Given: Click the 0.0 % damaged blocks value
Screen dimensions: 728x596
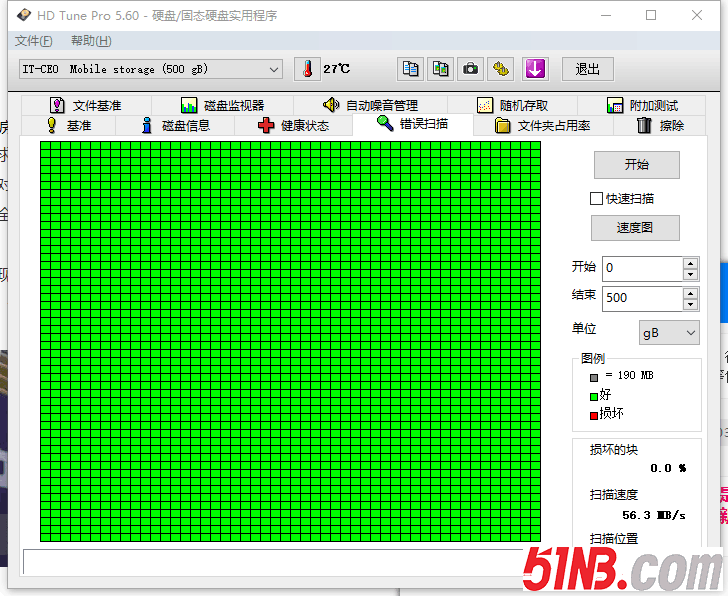Looking at the screenshot, I should [x=668, y=468].
